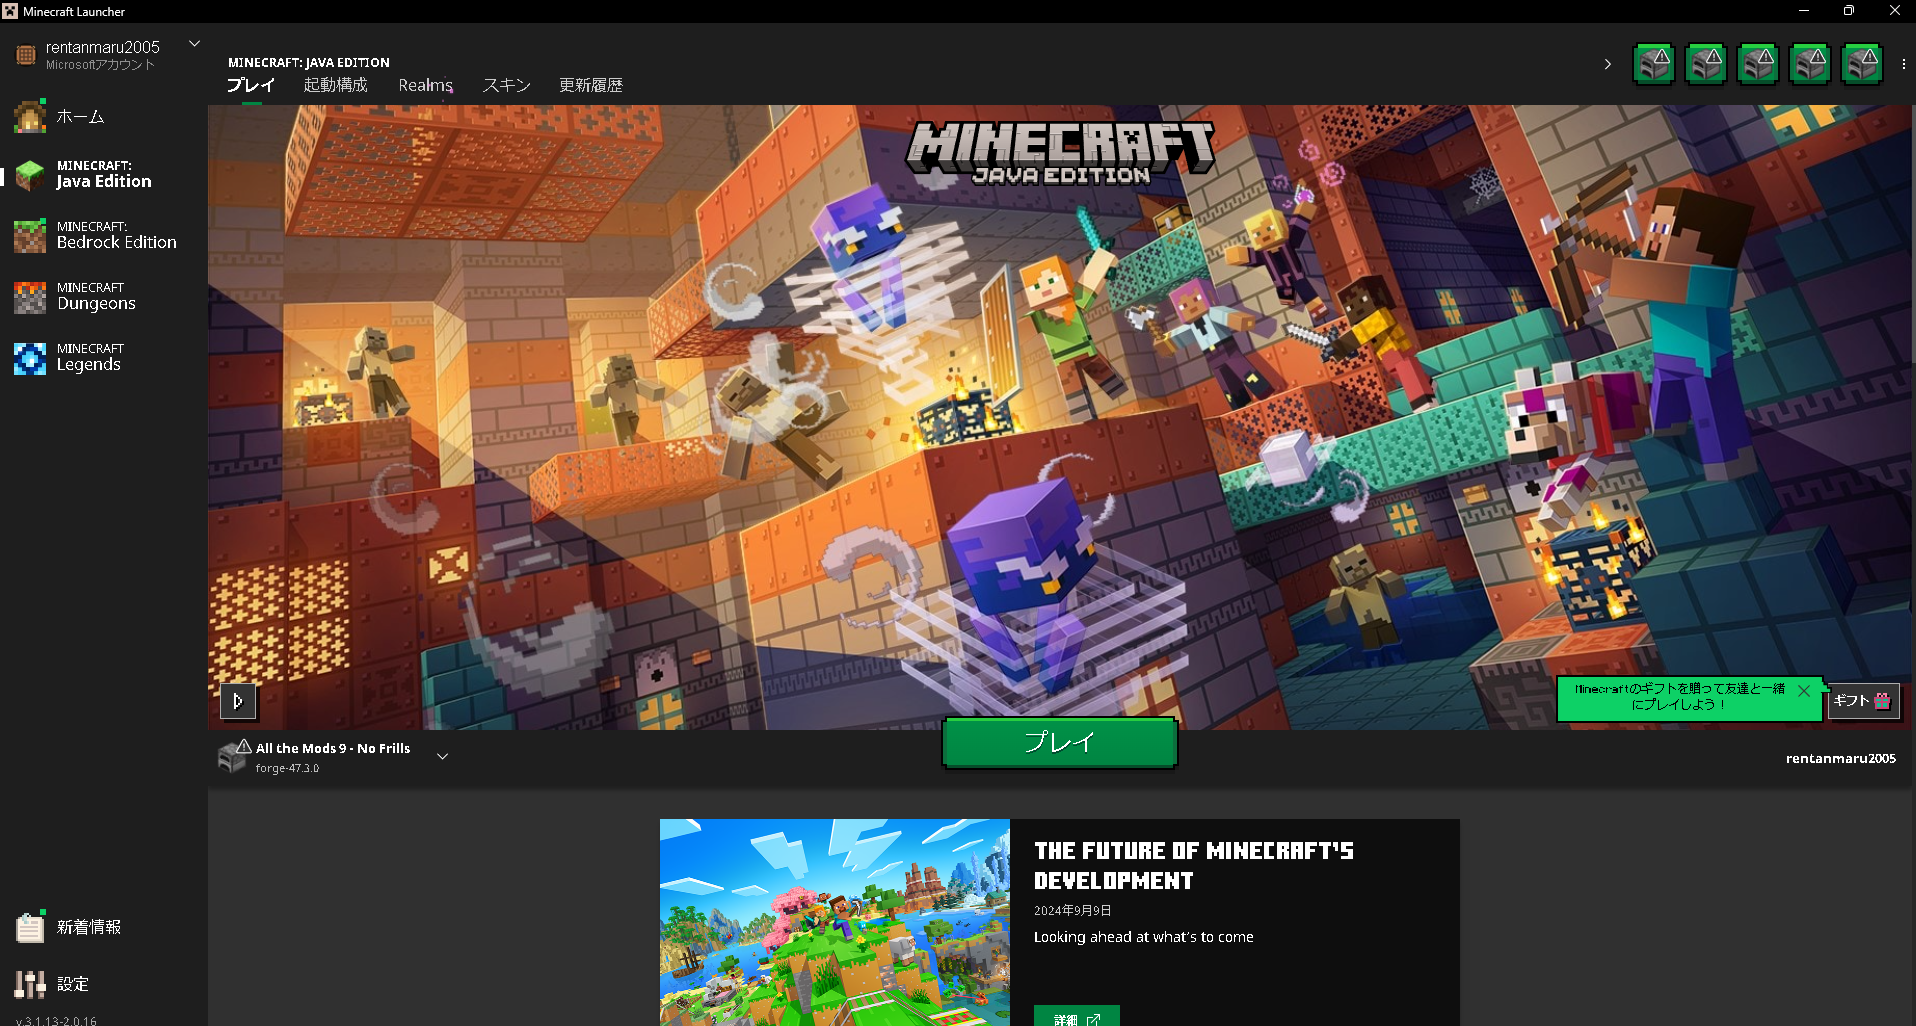The image size is (1916, 1026).
Task: Open the three-dot overflow menu
Action: (1903, 64)
